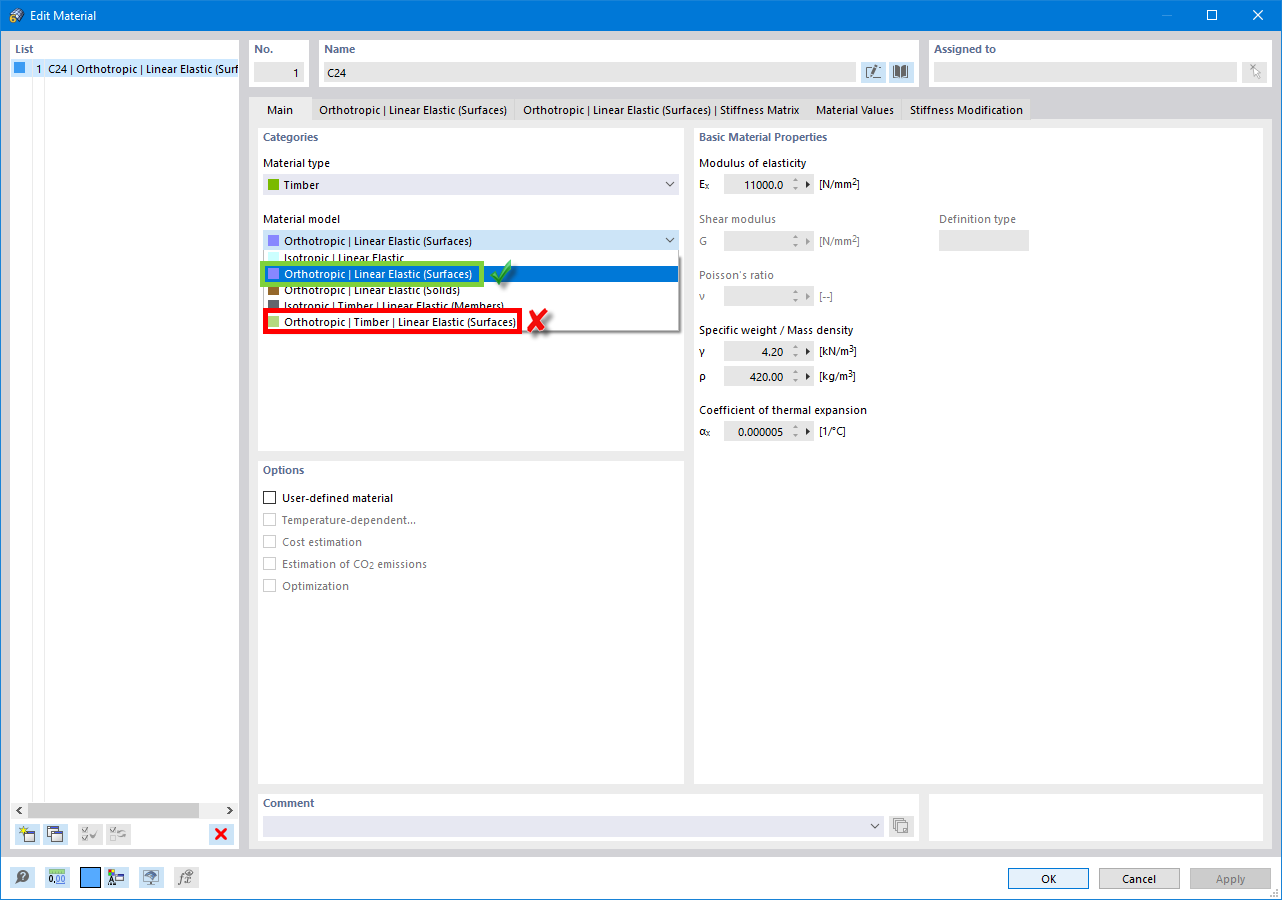Click the copy material icon below the list
This screenshot has height=900, width=1282.
coord(54,834)
